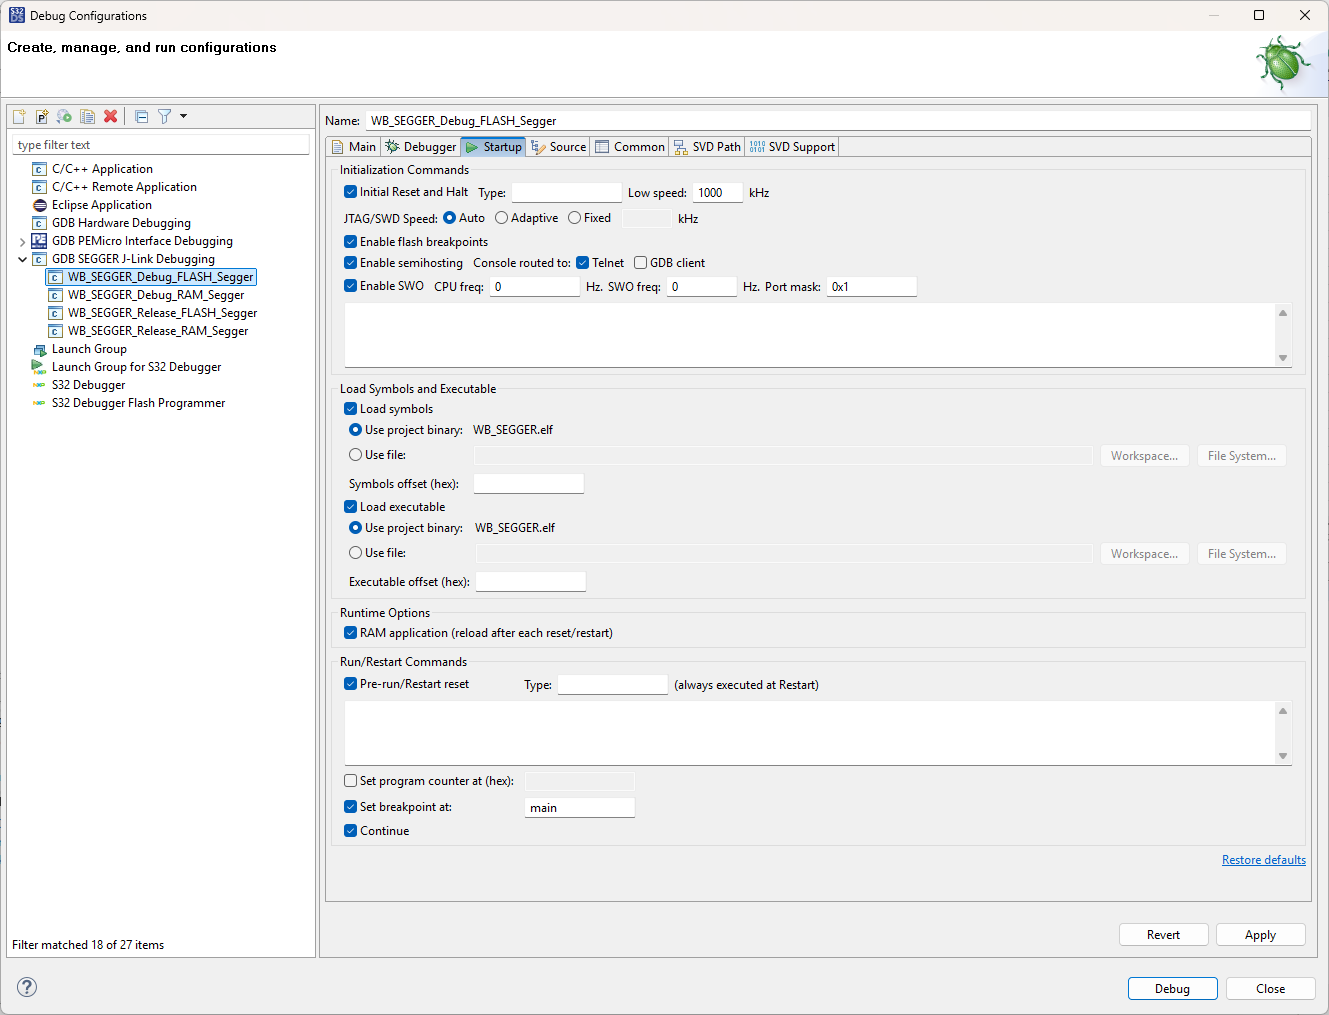
Task: Toggle RAM application reload checkbox
Action: (350, 633)
